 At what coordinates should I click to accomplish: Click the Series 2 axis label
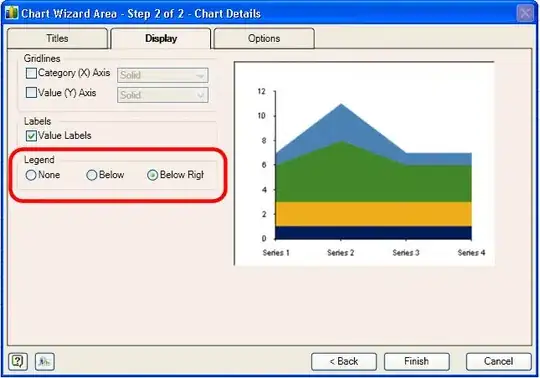point(341,253)
